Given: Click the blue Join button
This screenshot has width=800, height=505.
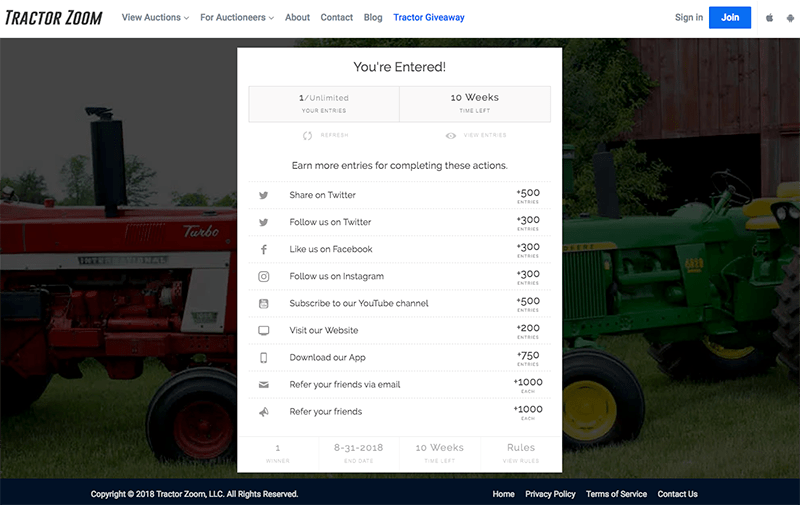Looking at the screenshot, I should 730,17.
